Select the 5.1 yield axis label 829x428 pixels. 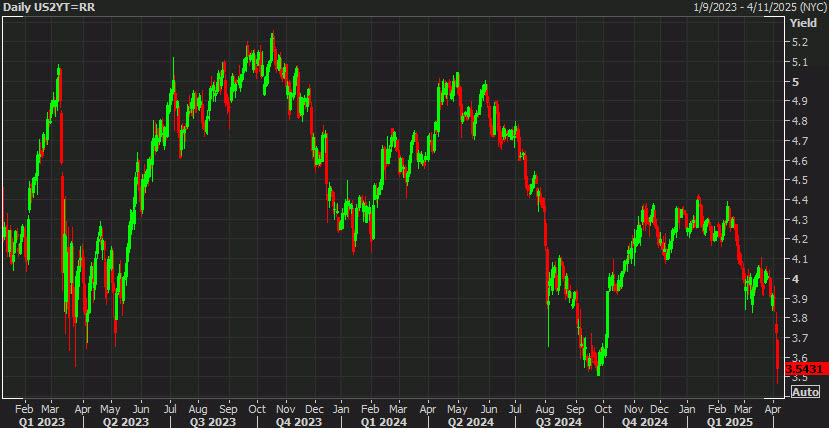[x=798, y=62]
